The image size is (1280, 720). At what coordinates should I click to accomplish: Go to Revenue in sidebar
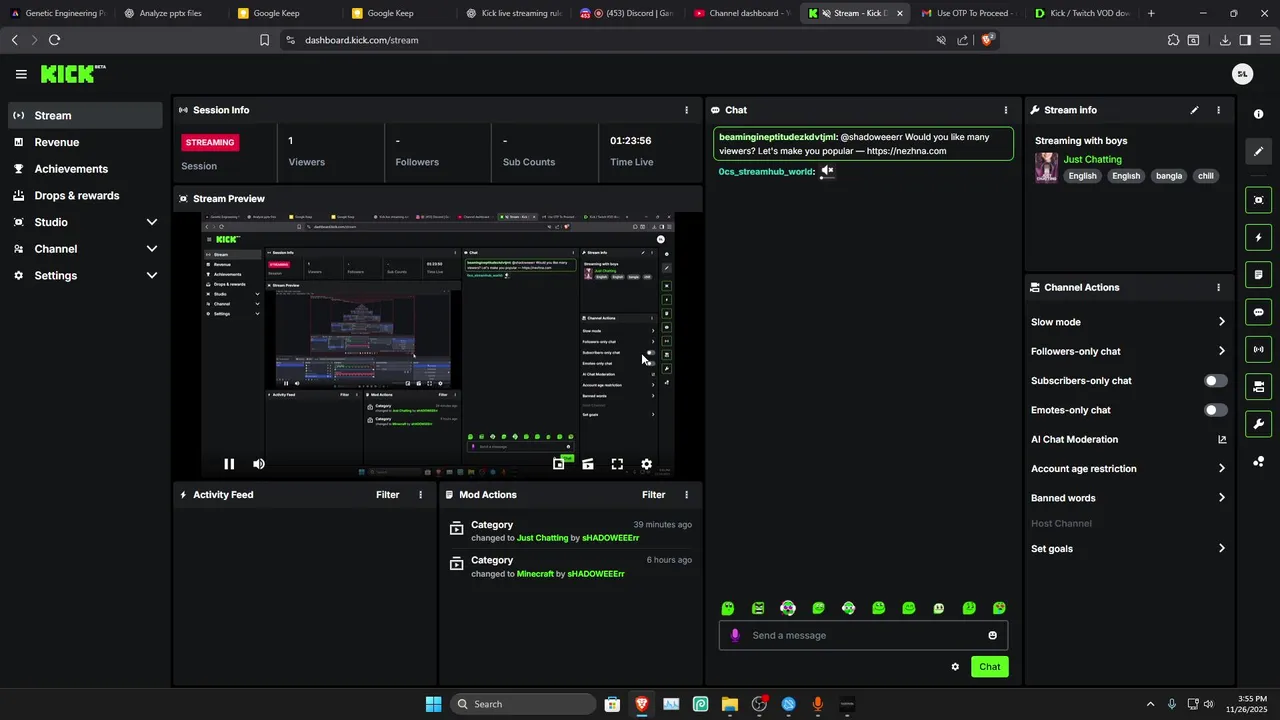point(85,142)
